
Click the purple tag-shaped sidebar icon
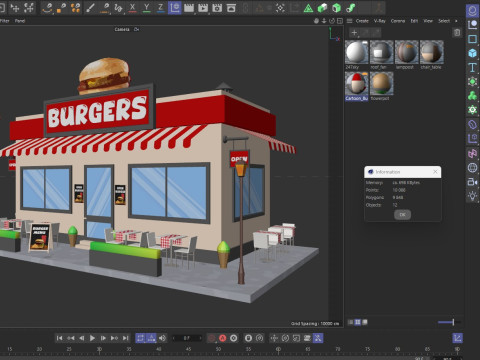(472, 125)
